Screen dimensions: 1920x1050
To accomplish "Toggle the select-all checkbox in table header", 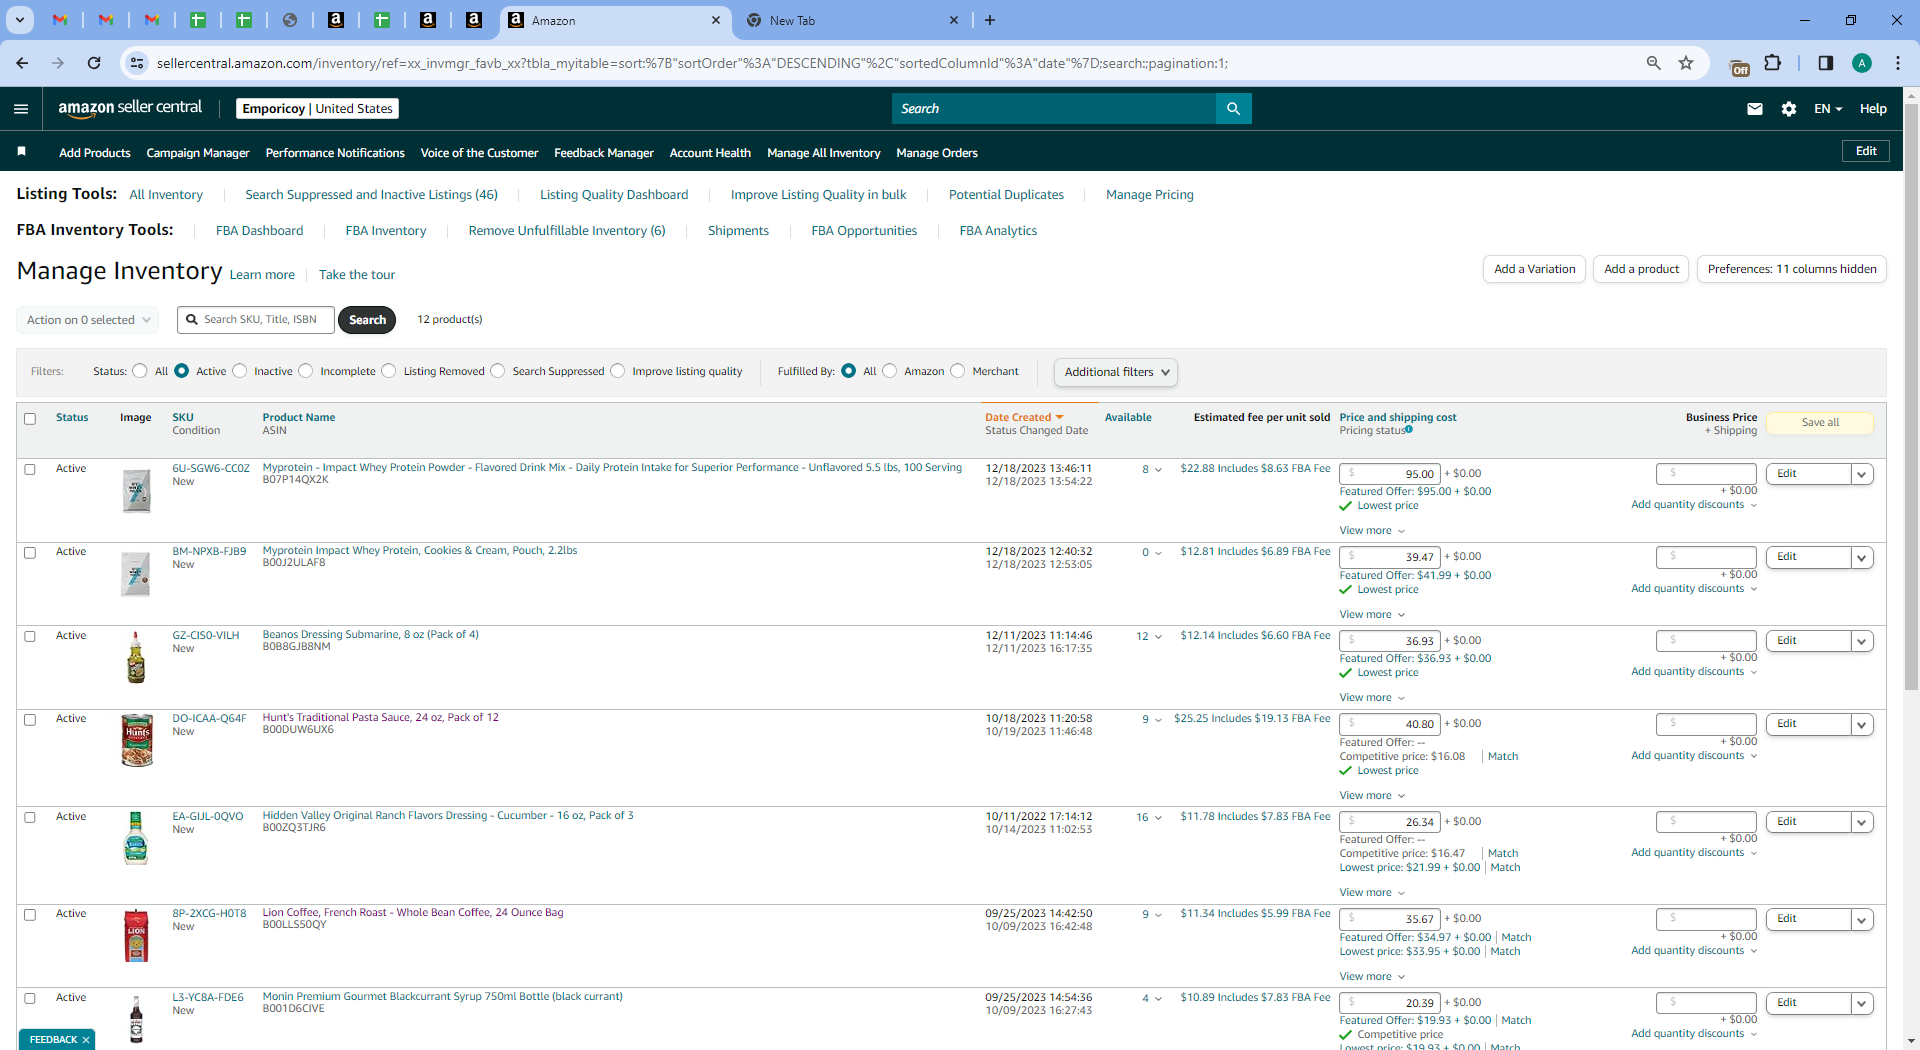I will tap(30, 419).
